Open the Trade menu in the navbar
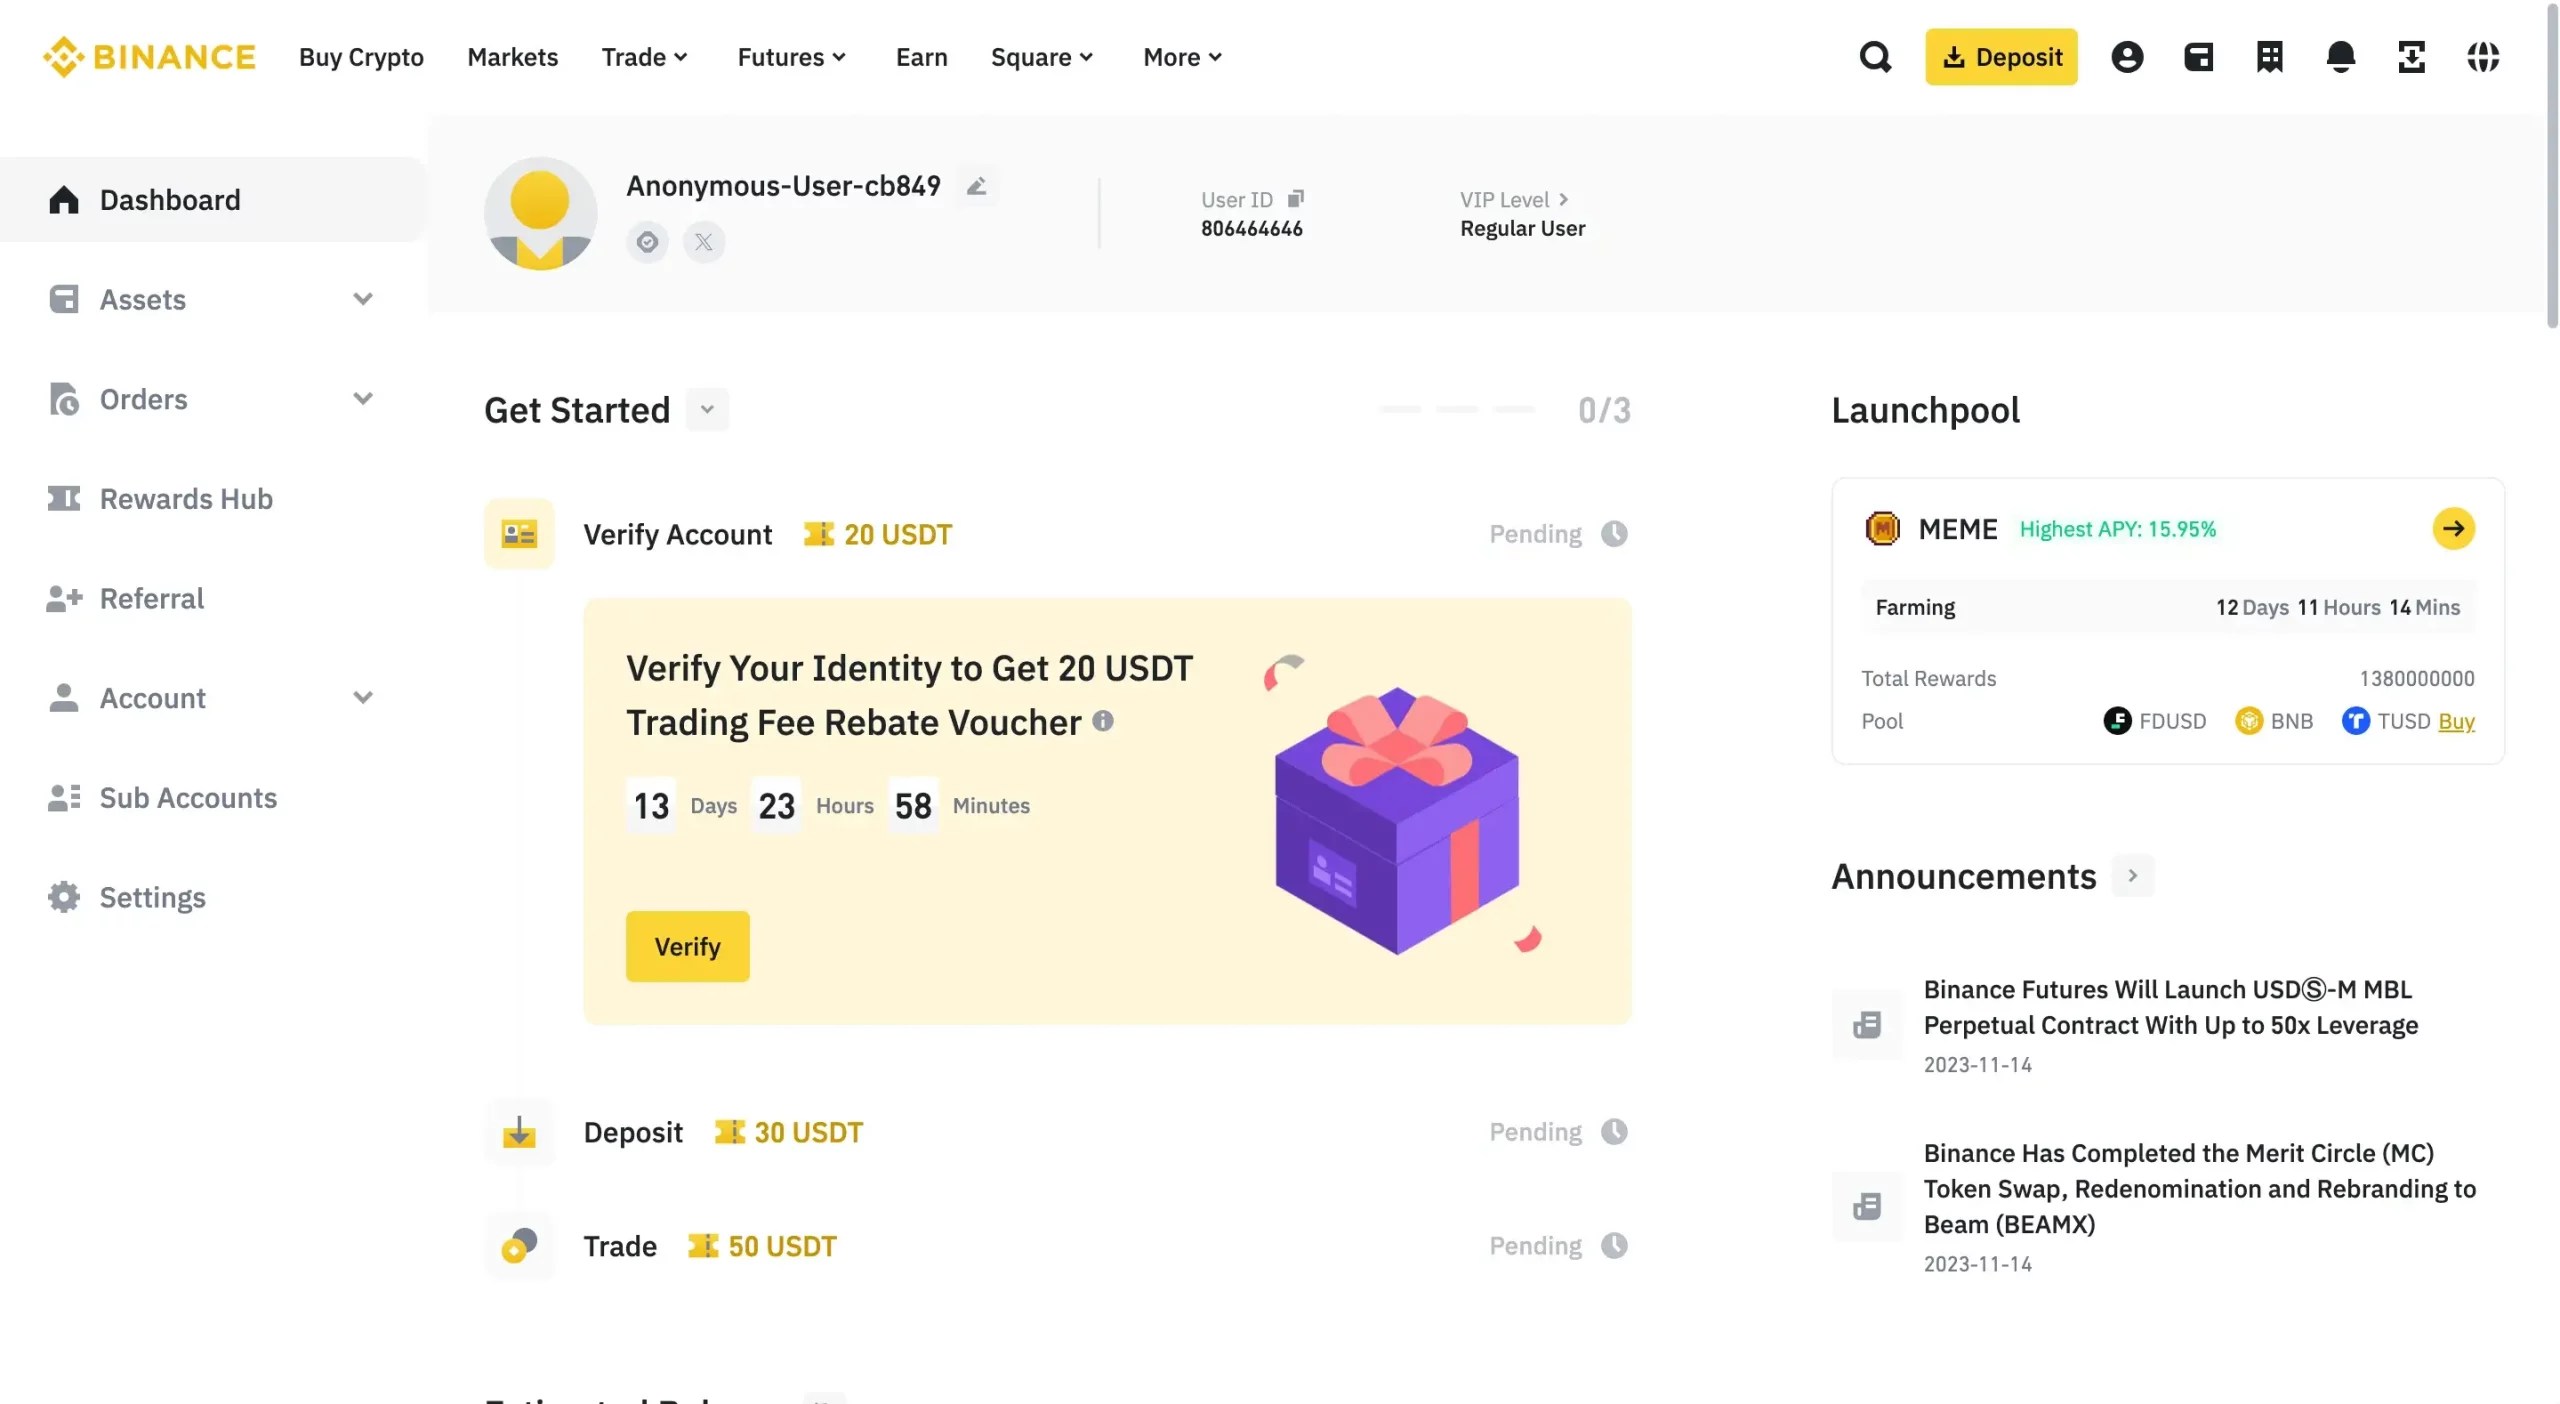Screen dimensions: 2560x1404 point(645,57)
